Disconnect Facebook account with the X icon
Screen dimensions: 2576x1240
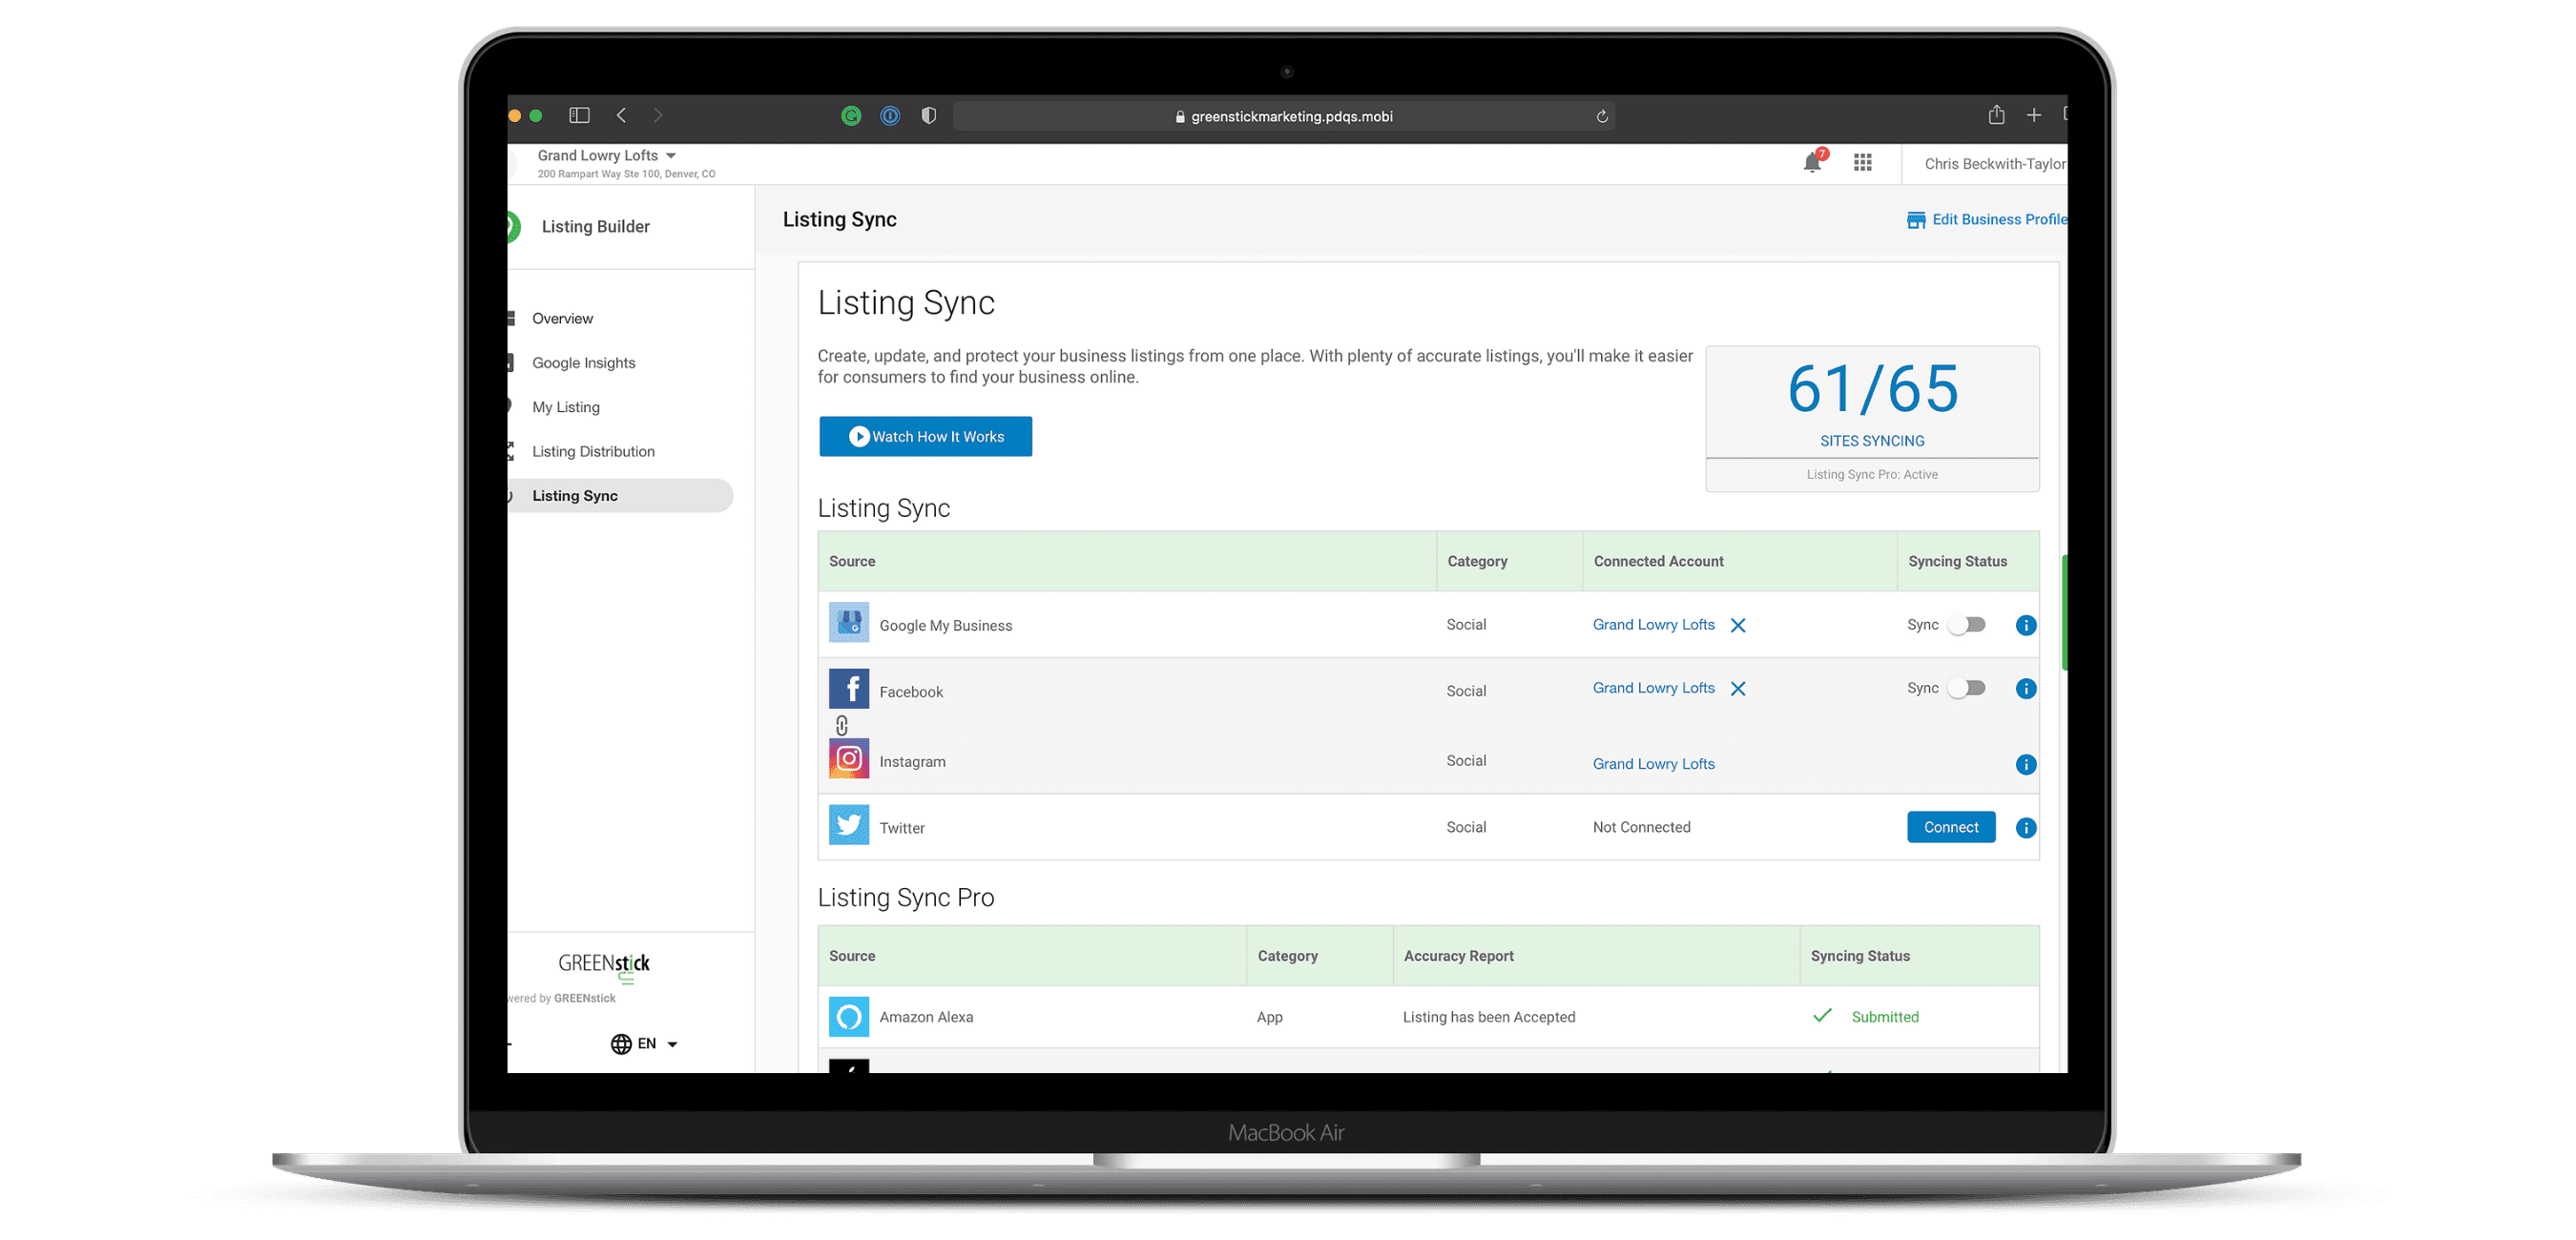tap(1738, 689)
